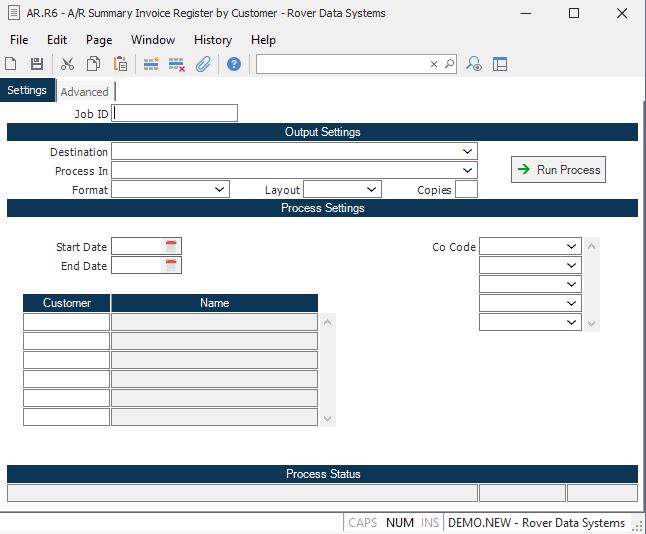Expand the Process In dropdown
This screenshot has width=646, height=534.
[468, 171]
